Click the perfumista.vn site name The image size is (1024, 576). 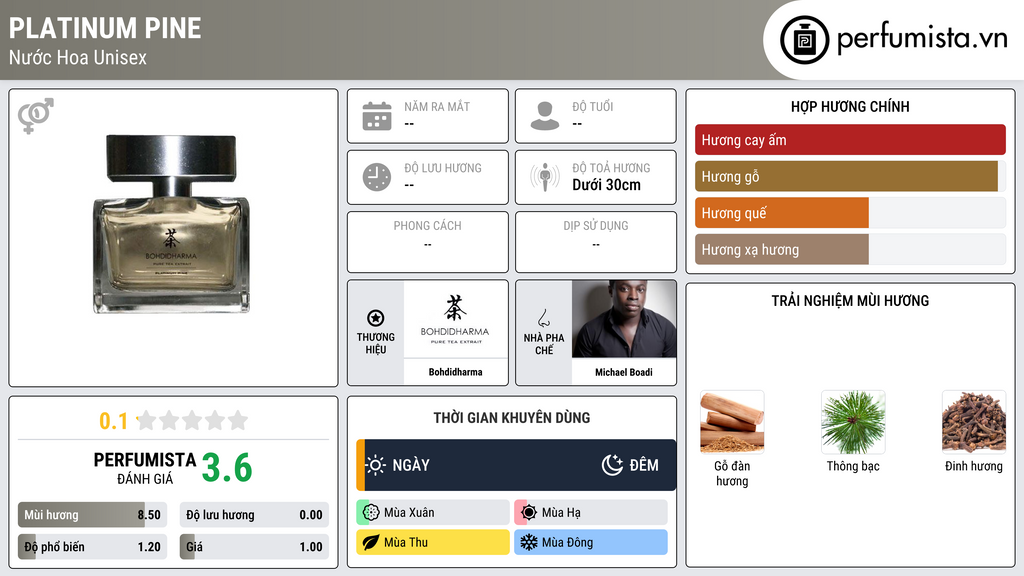pyautogui.click(x=922, y=38)
